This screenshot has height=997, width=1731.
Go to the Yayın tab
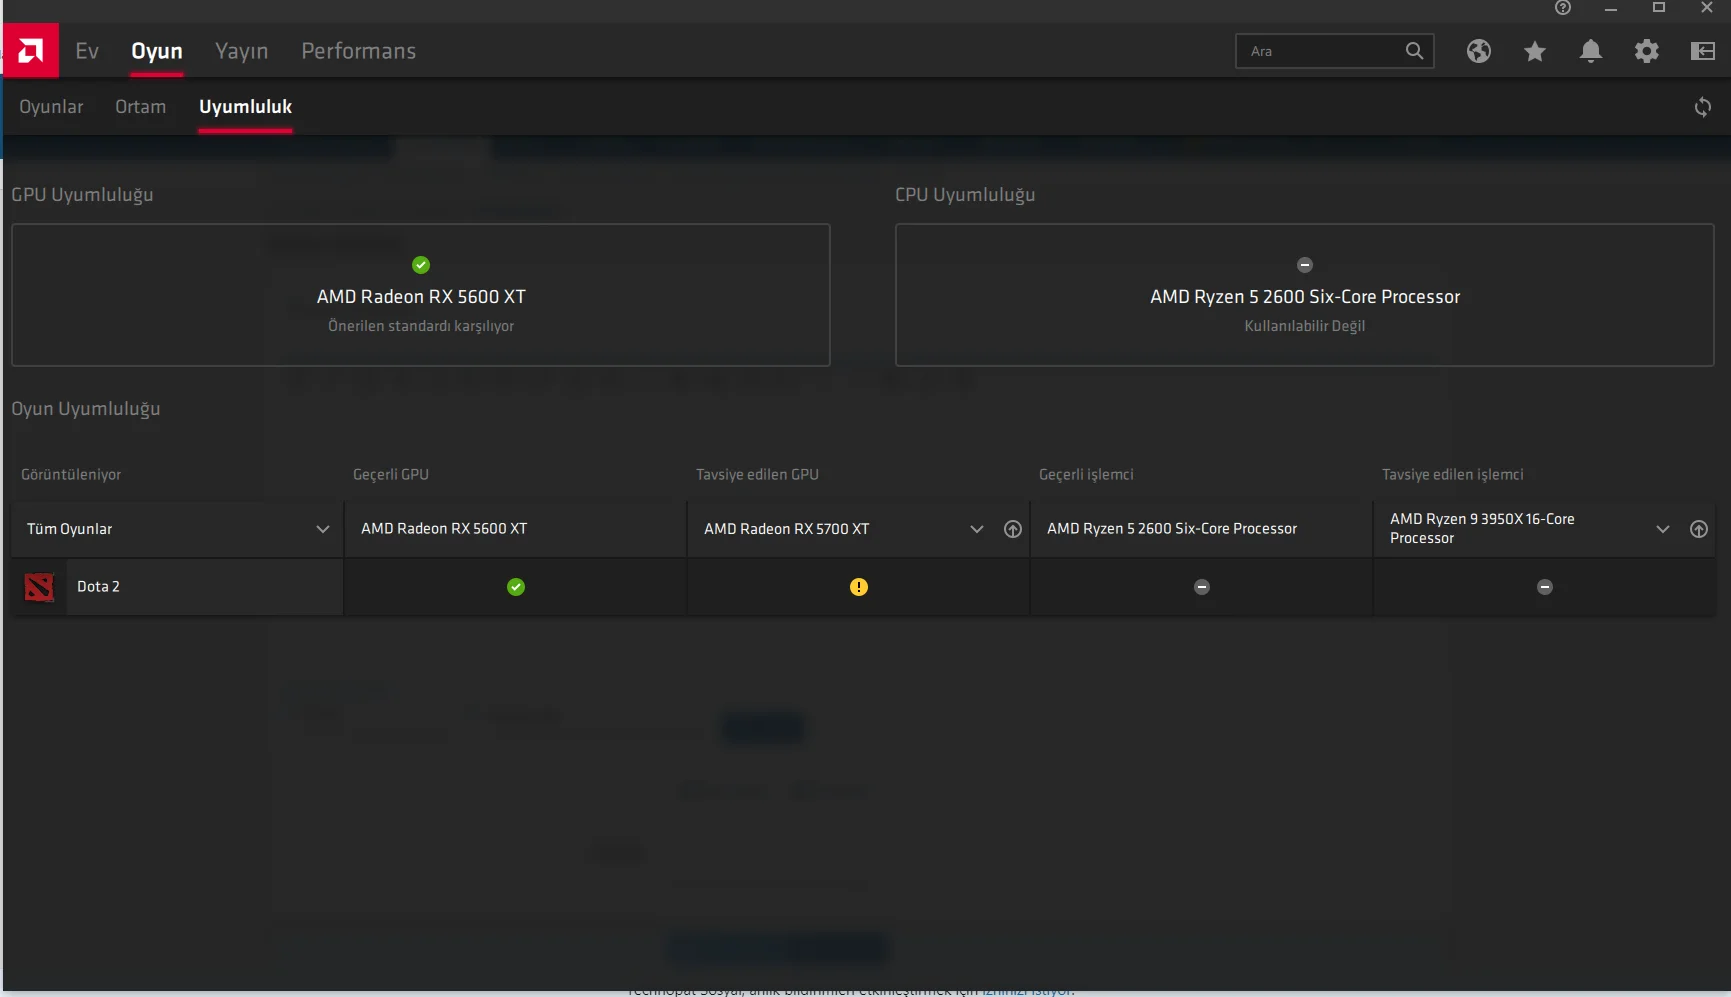(x=242, y=51)
